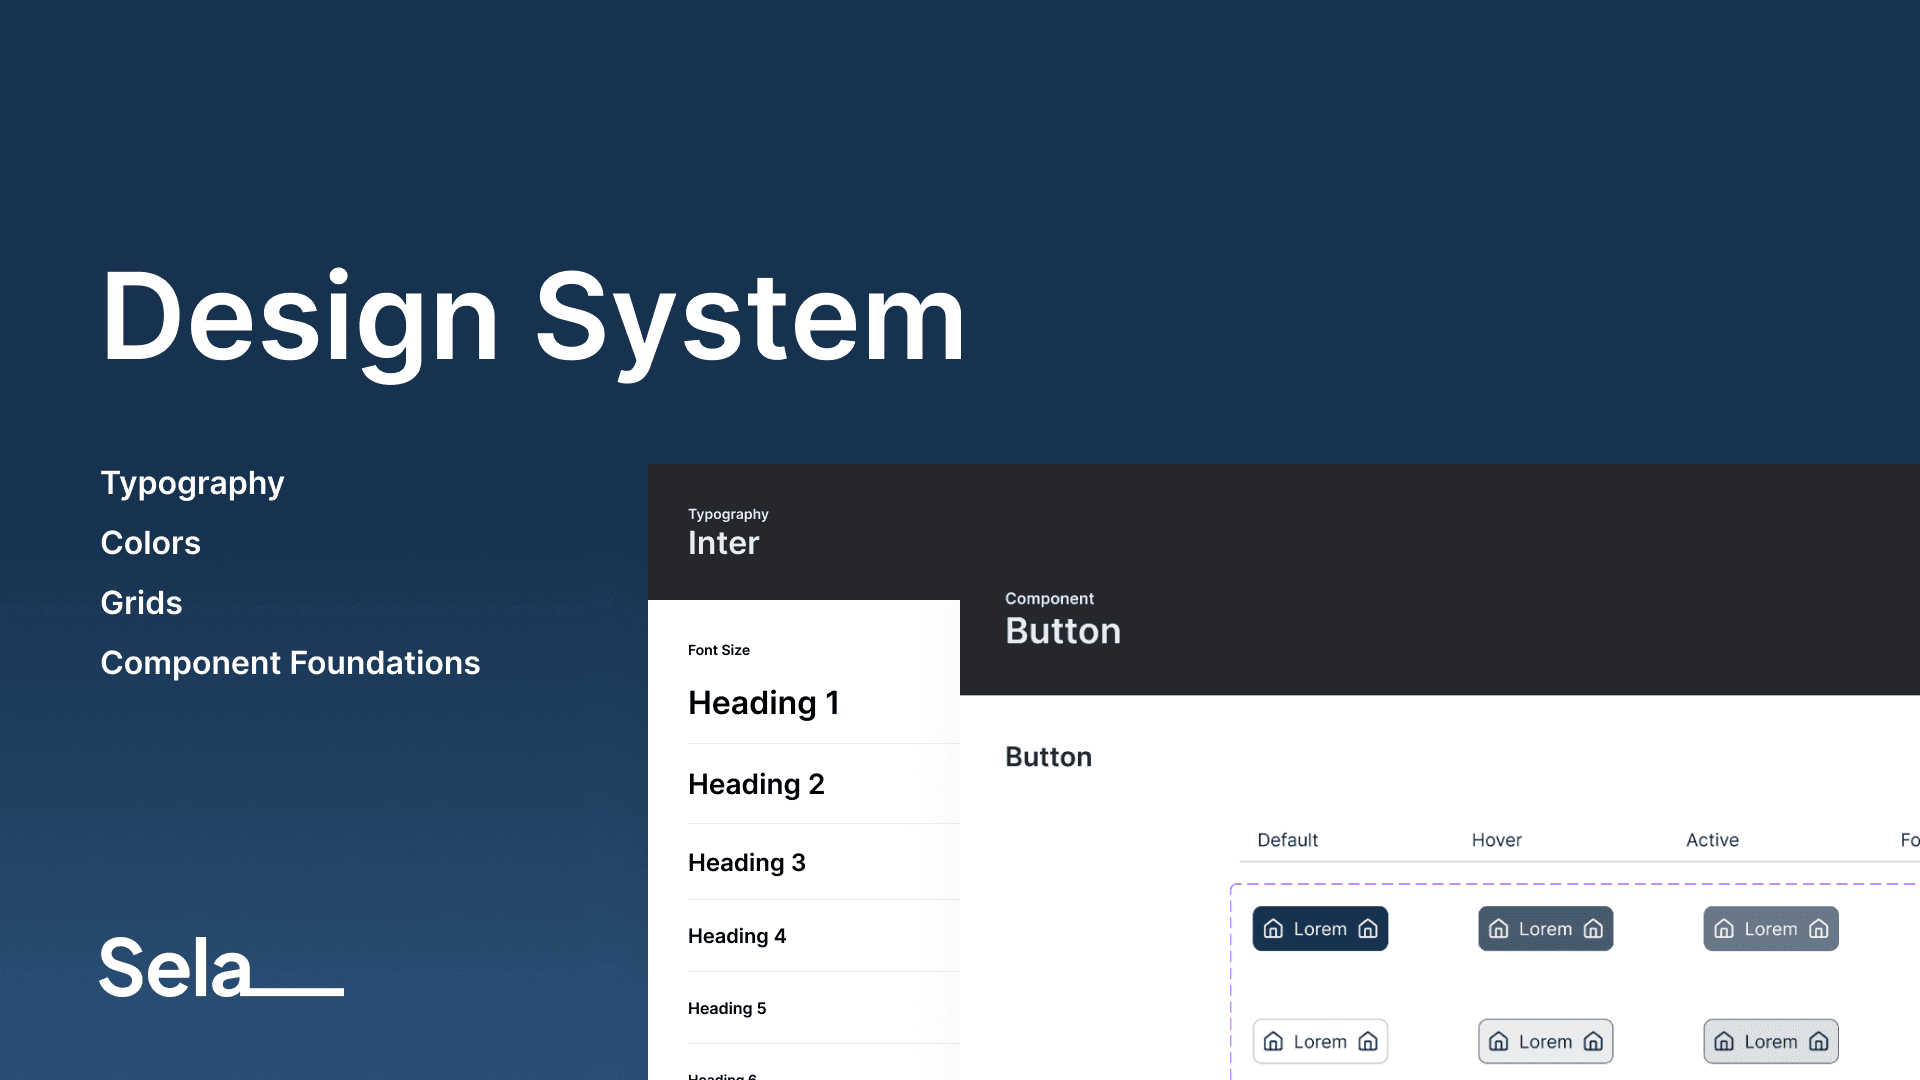Open the Colors section link
This screenshot has width=1920, height=1080.
[150, 543]
